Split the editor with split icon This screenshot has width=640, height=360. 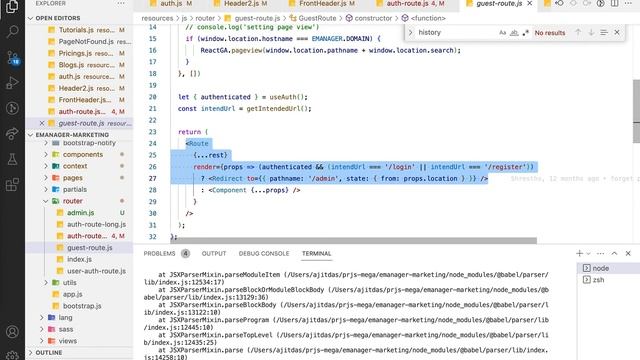[x=615, y=3]
